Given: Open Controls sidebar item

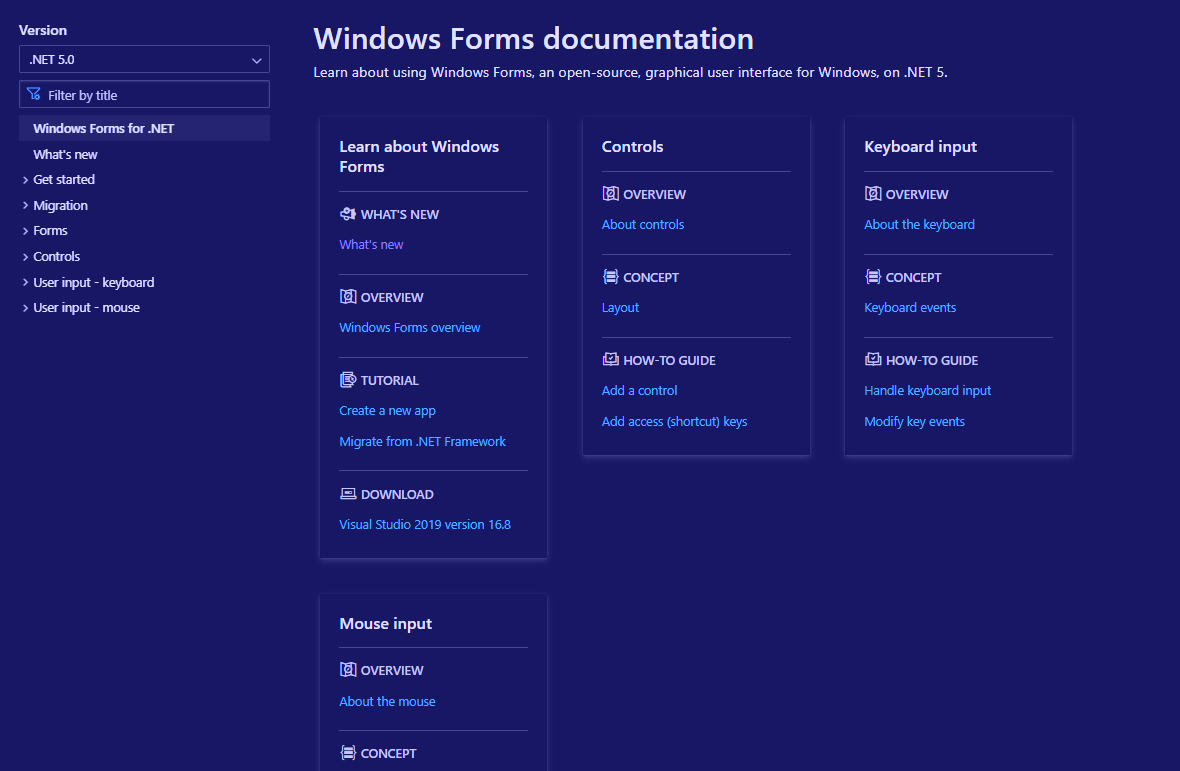Looking at the screenshot, I should [56, 256].
